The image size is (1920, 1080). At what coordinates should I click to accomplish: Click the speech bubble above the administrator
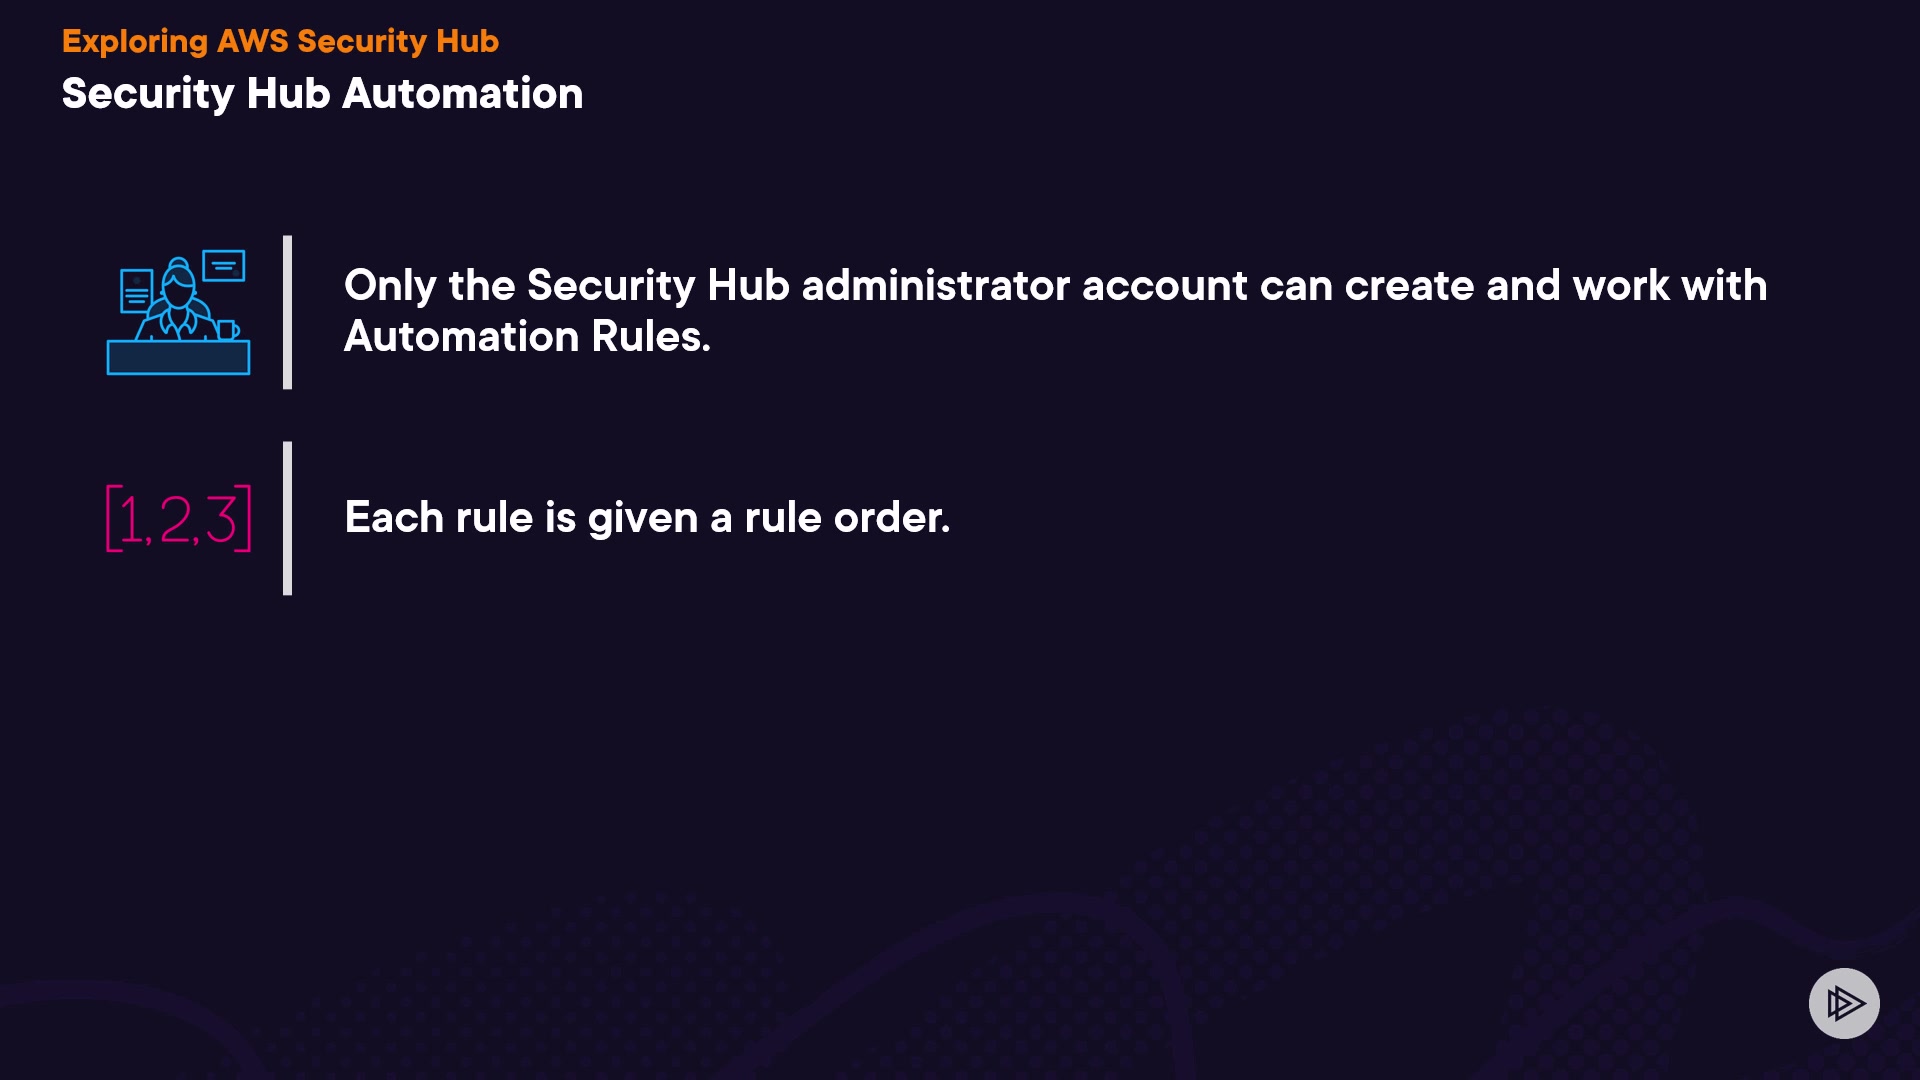[224, 266]
